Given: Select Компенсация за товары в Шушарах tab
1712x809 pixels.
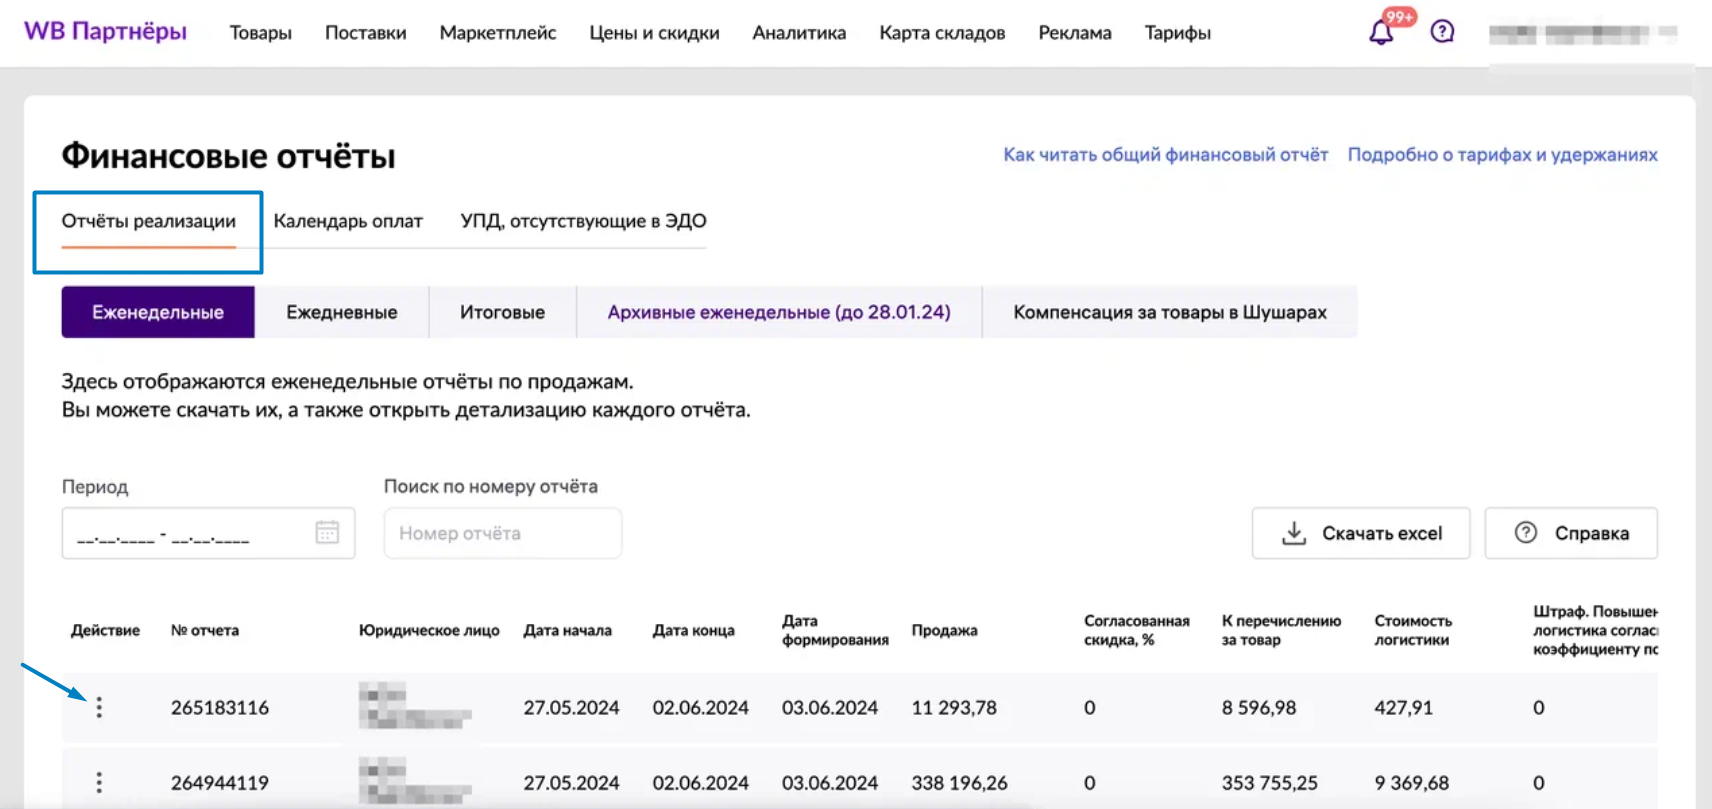Looking at the screenshot, I should [x=1170, y=312].
